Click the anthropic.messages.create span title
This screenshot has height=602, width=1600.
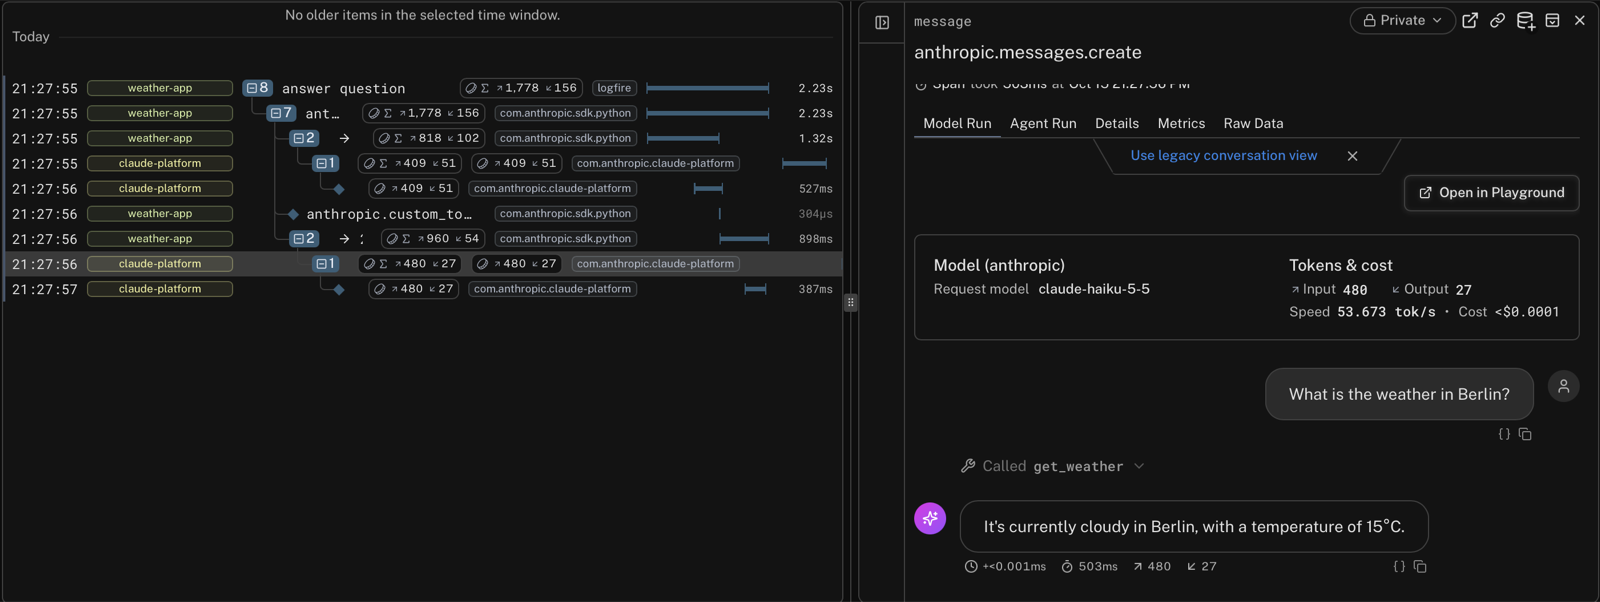pyautogui.click(x=1027, y=52)
